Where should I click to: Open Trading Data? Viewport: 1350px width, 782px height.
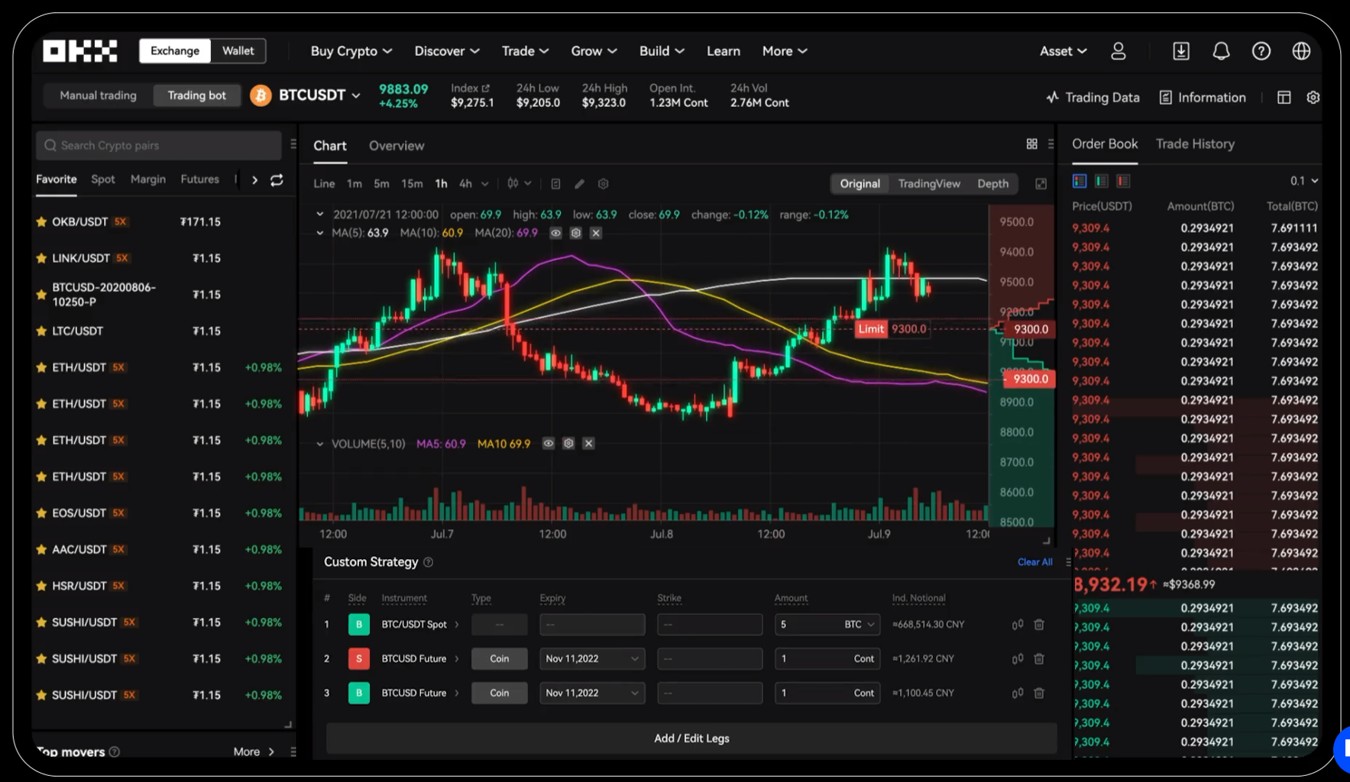click(1092, 97)
